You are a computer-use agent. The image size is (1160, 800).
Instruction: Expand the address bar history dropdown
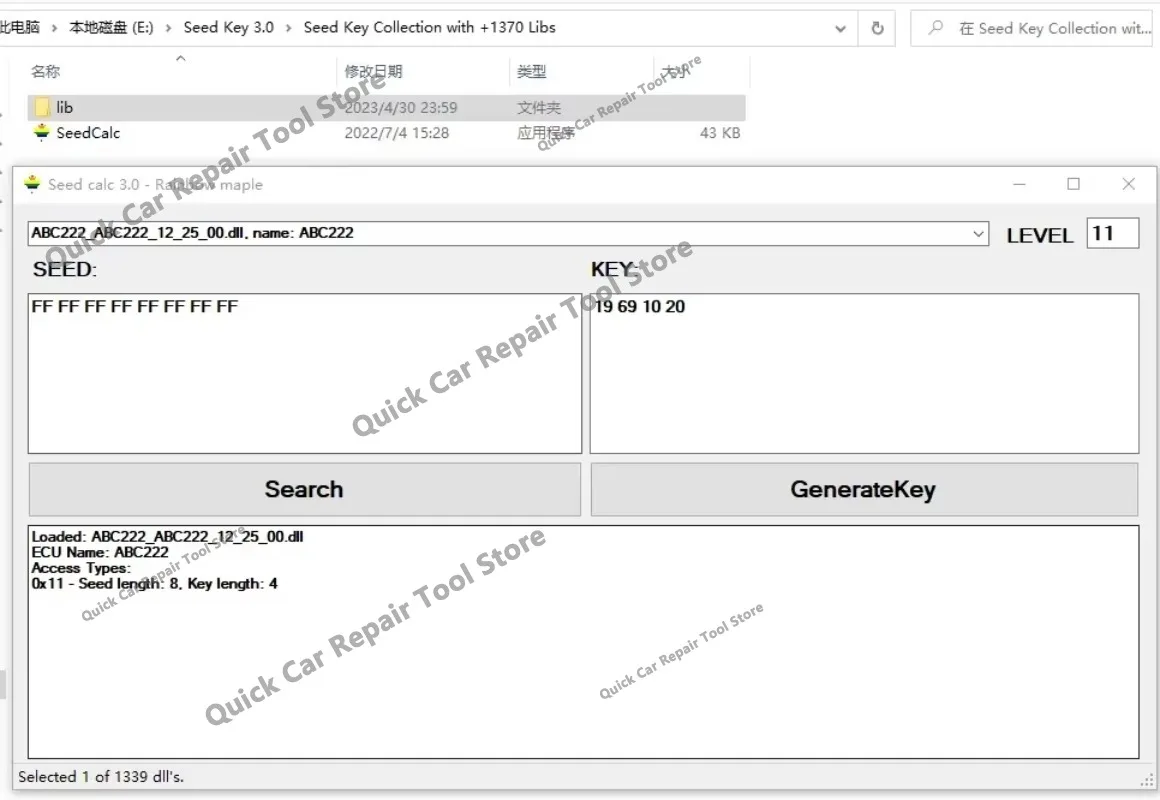click(x=840, y=28)
